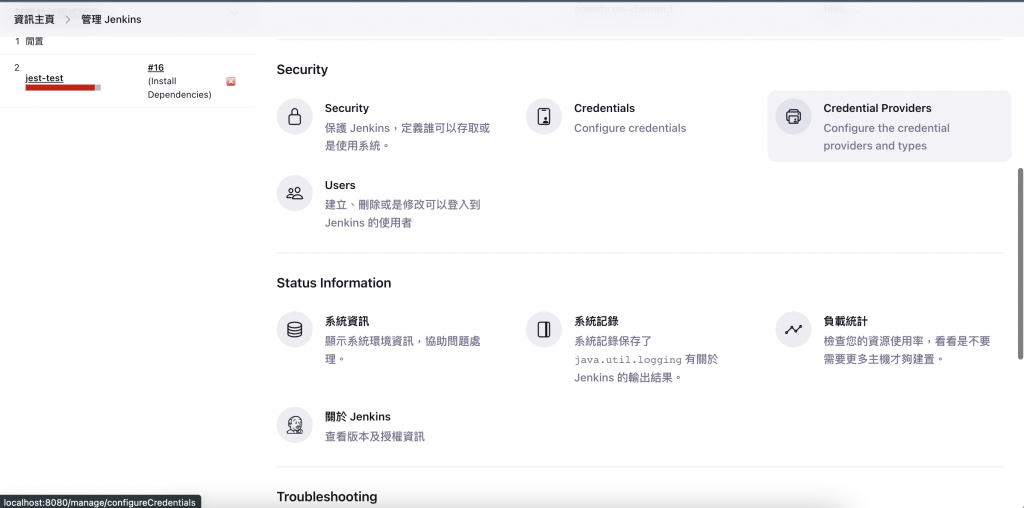Open the 負載統計 graph icon
This screenshot has width=1024, height=508.
(x=793, y=330)
